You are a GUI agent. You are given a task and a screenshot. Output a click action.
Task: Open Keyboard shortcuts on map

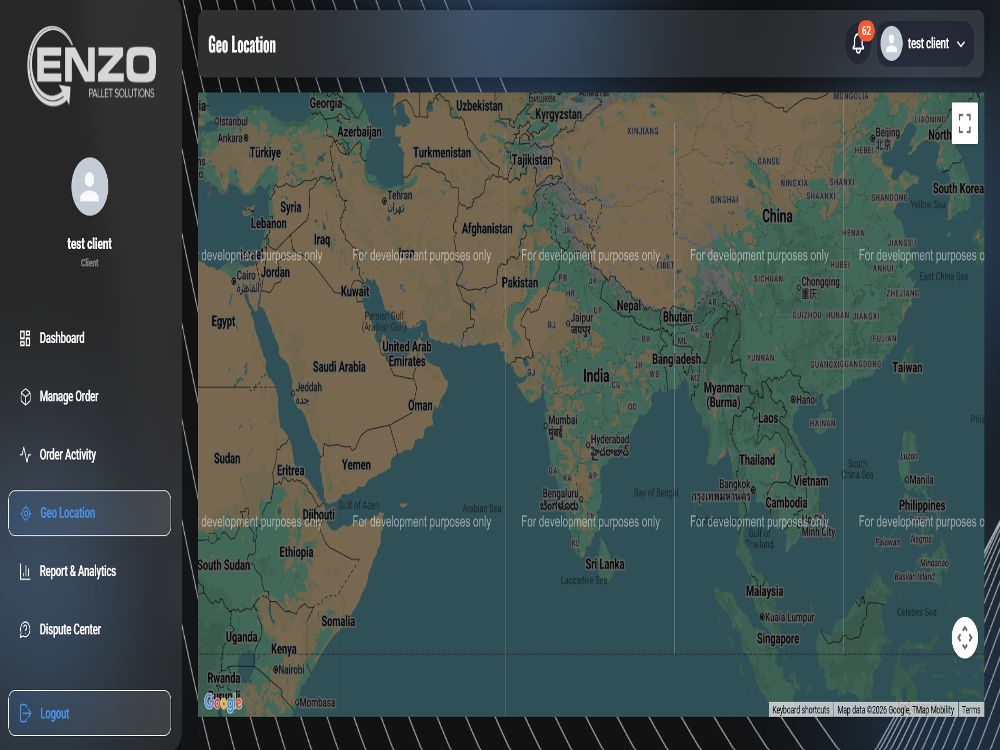point(800,710)
